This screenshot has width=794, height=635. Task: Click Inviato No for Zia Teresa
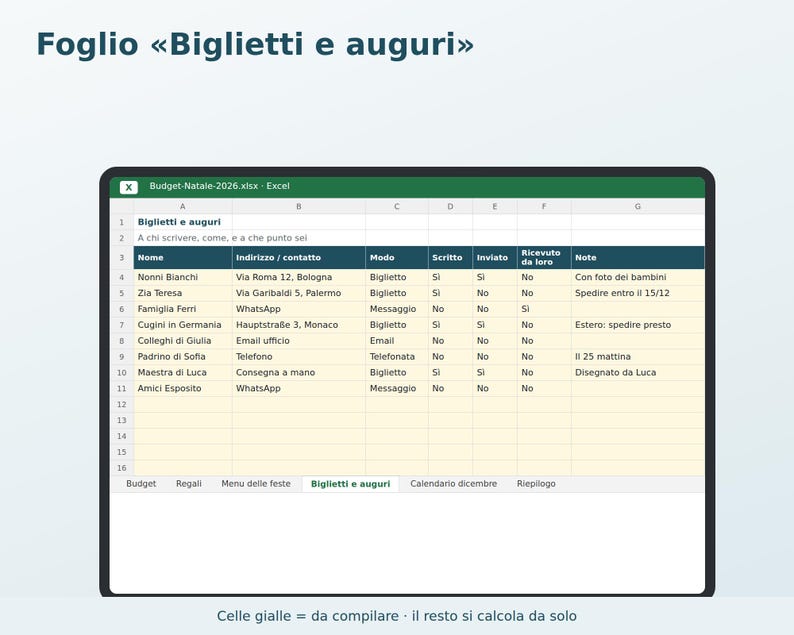point(495,293)
